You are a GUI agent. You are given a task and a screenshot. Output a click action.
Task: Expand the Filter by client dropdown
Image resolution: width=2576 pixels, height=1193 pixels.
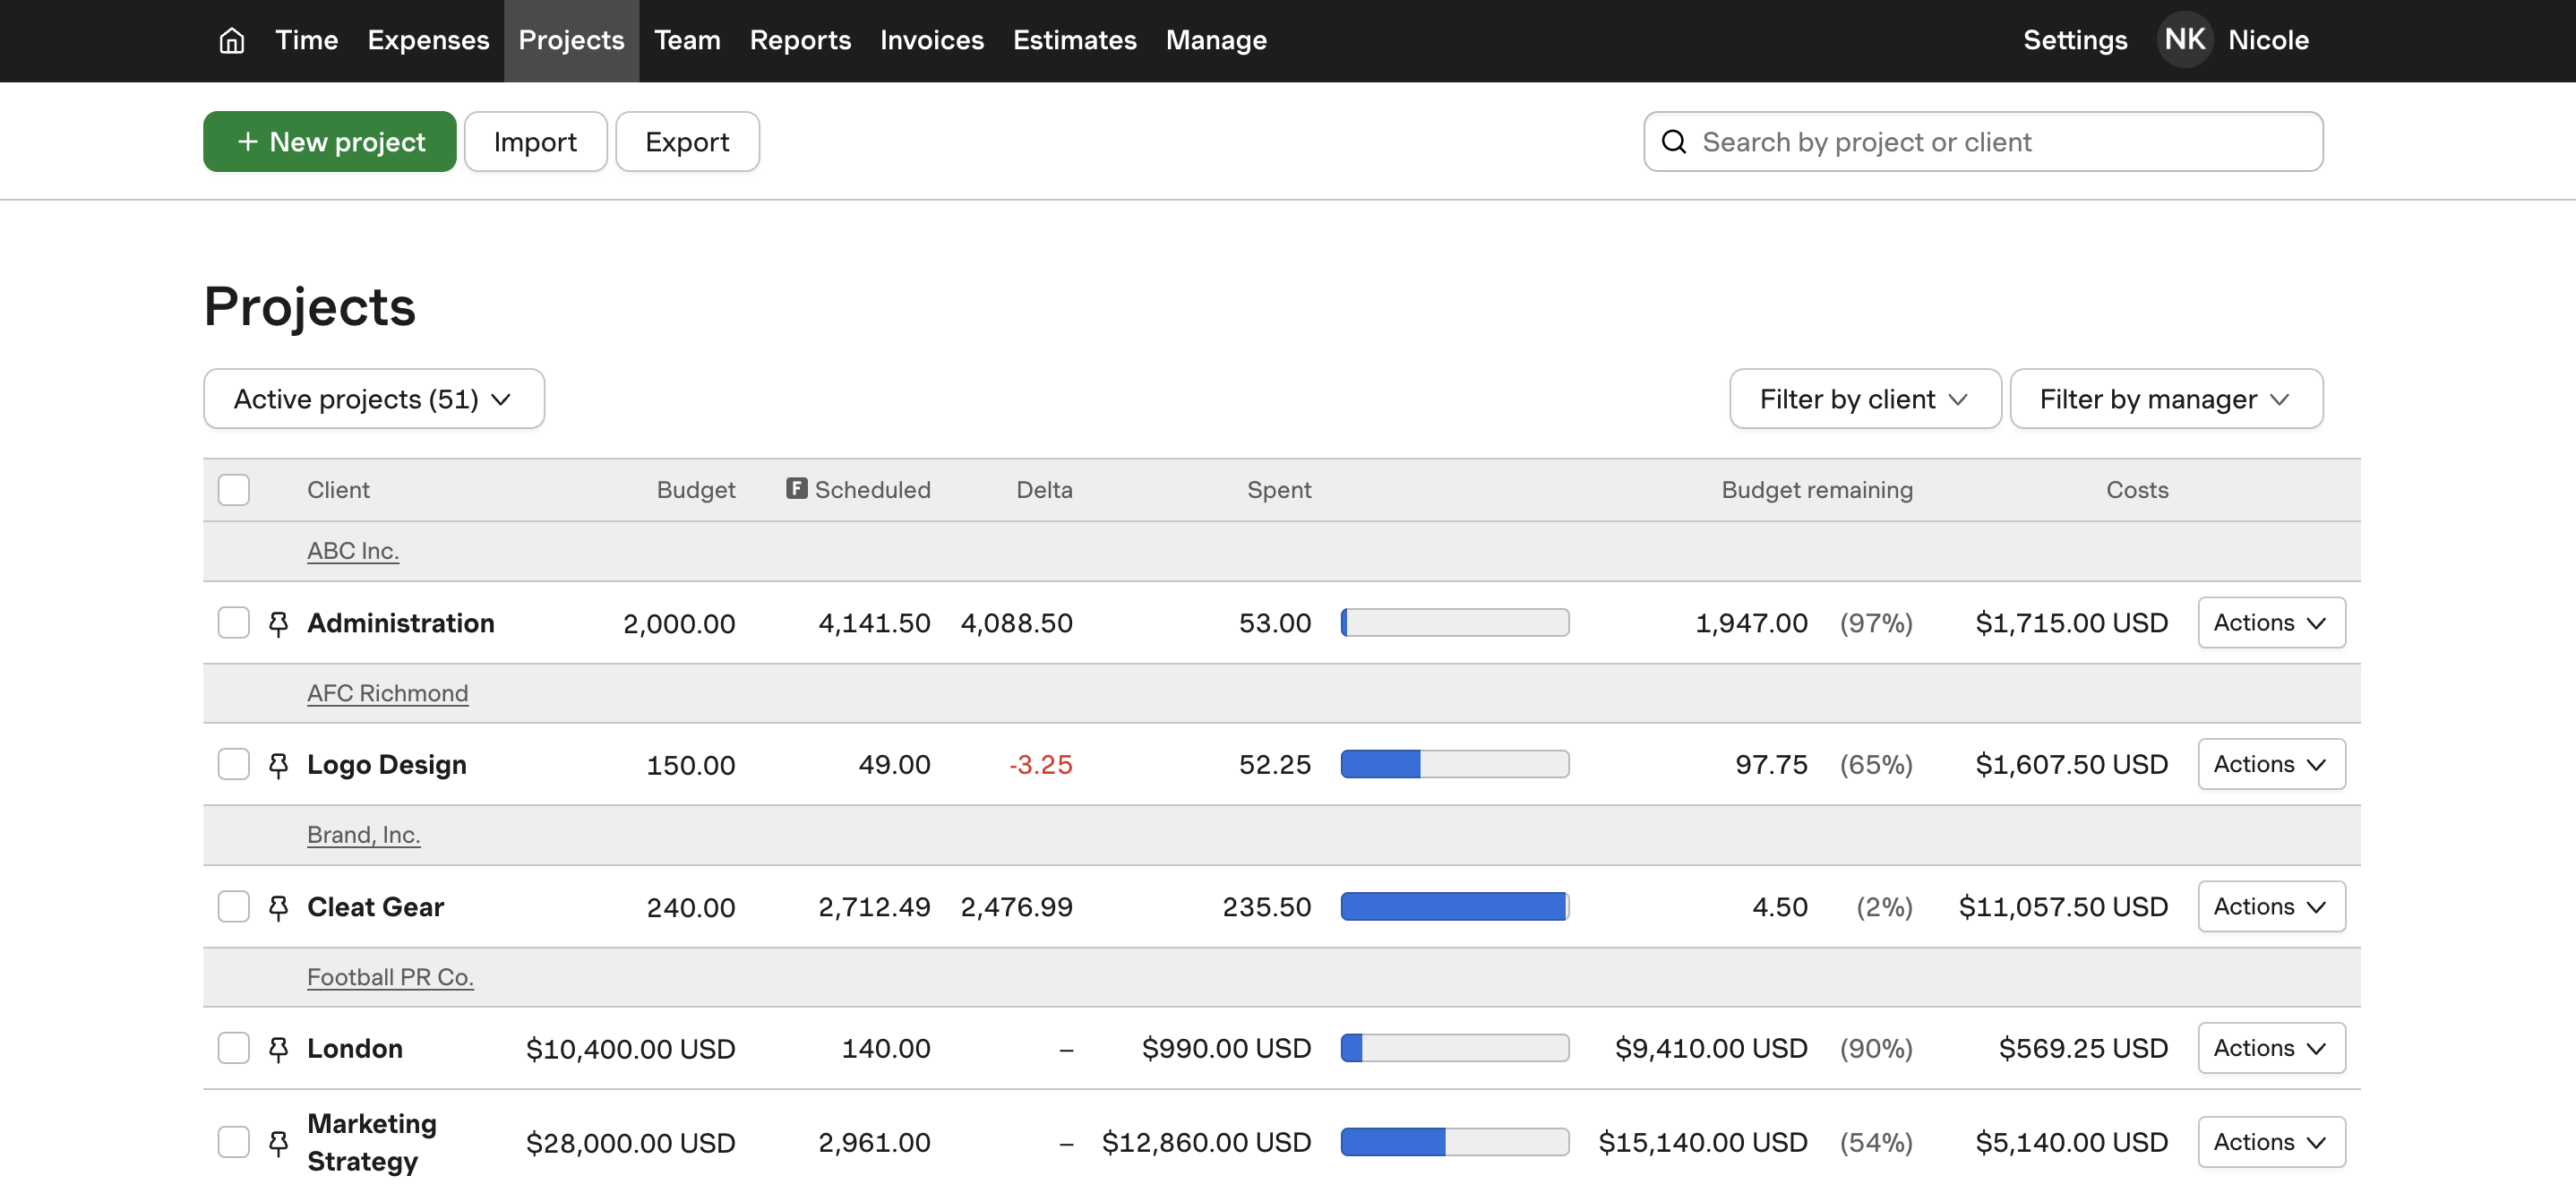[1864, 399]
